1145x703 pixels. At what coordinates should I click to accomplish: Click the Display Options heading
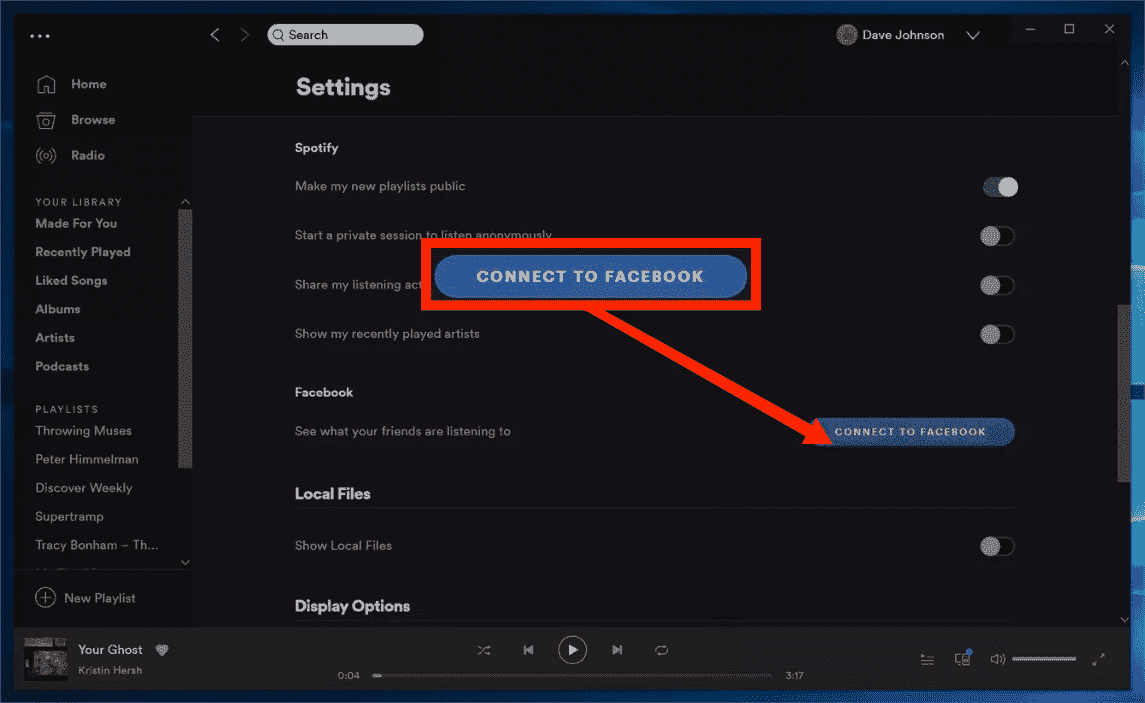[352, 606]
